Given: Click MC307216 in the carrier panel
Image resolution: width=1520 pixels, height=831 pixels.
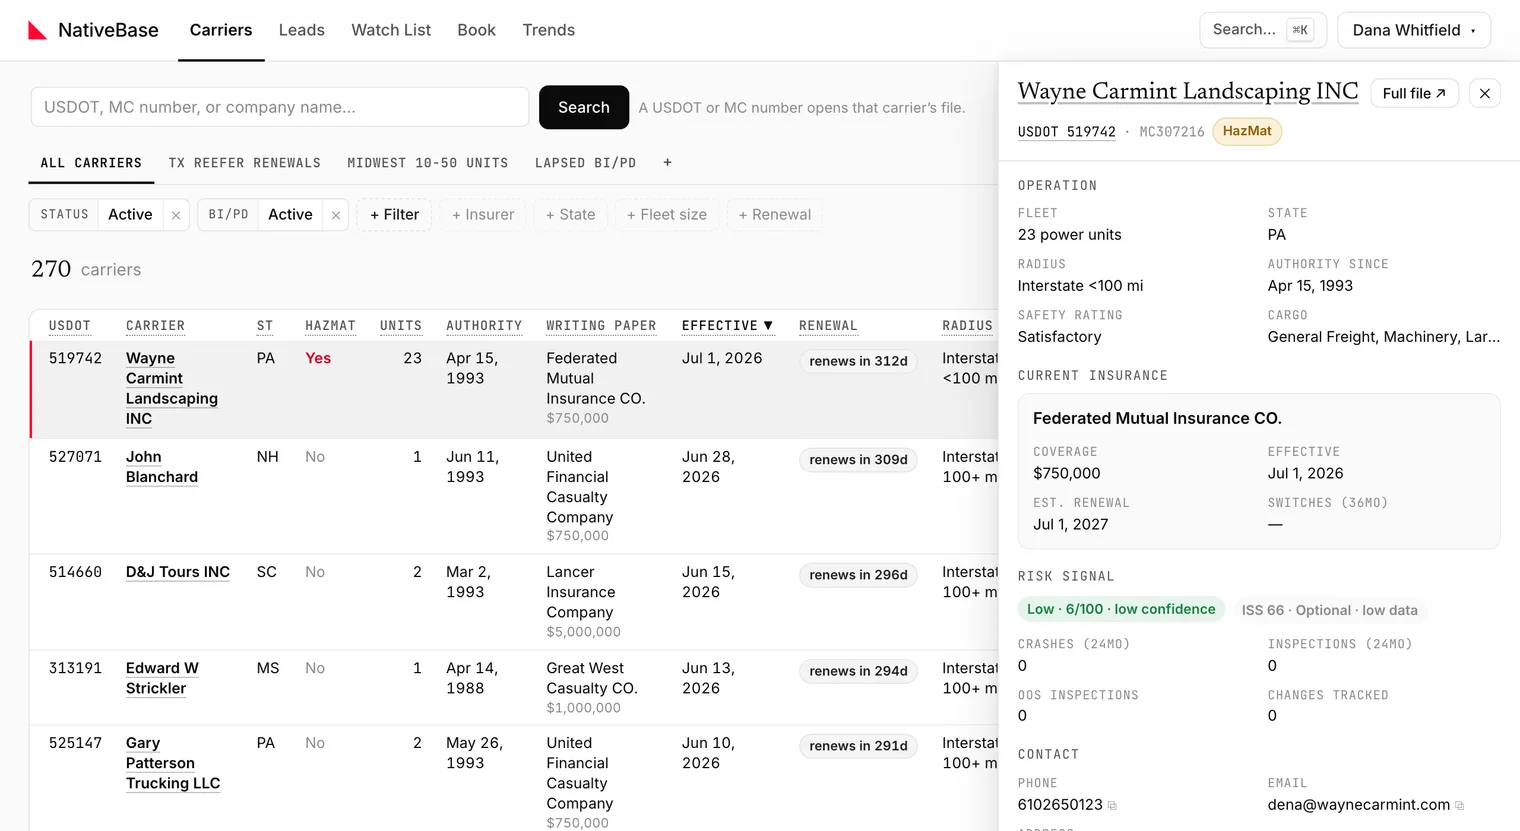Looking at the screenshot, I should tap(1172, 132).
